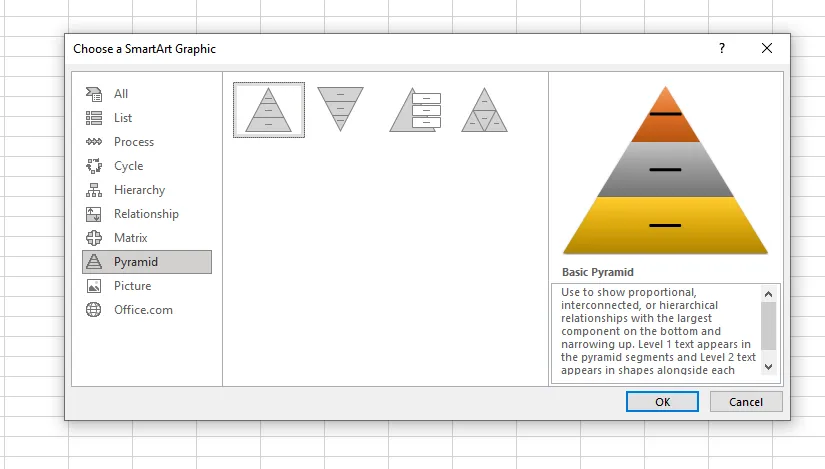Click the Office.com globe icon
Screen dimensions: 825x469
(94, 310)
